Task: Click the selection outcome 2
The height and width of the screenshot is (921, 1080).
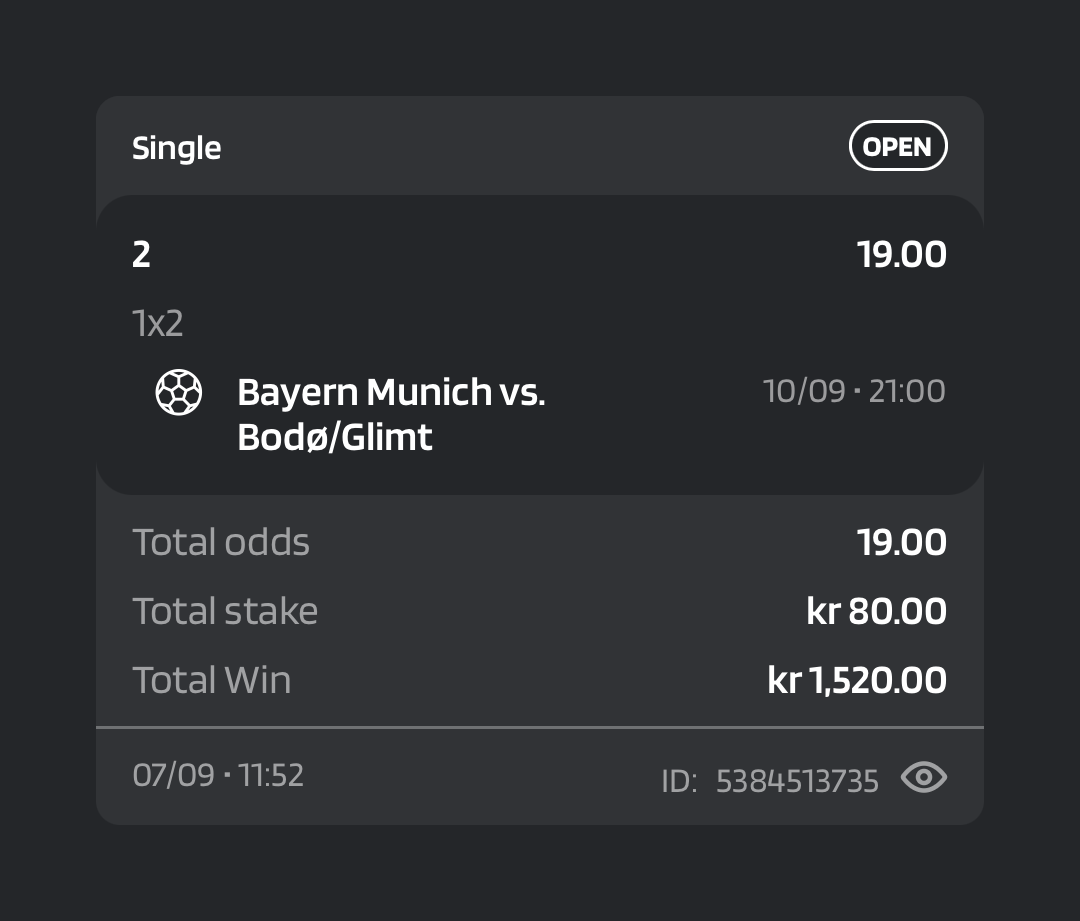Action: tap(141, 255)
